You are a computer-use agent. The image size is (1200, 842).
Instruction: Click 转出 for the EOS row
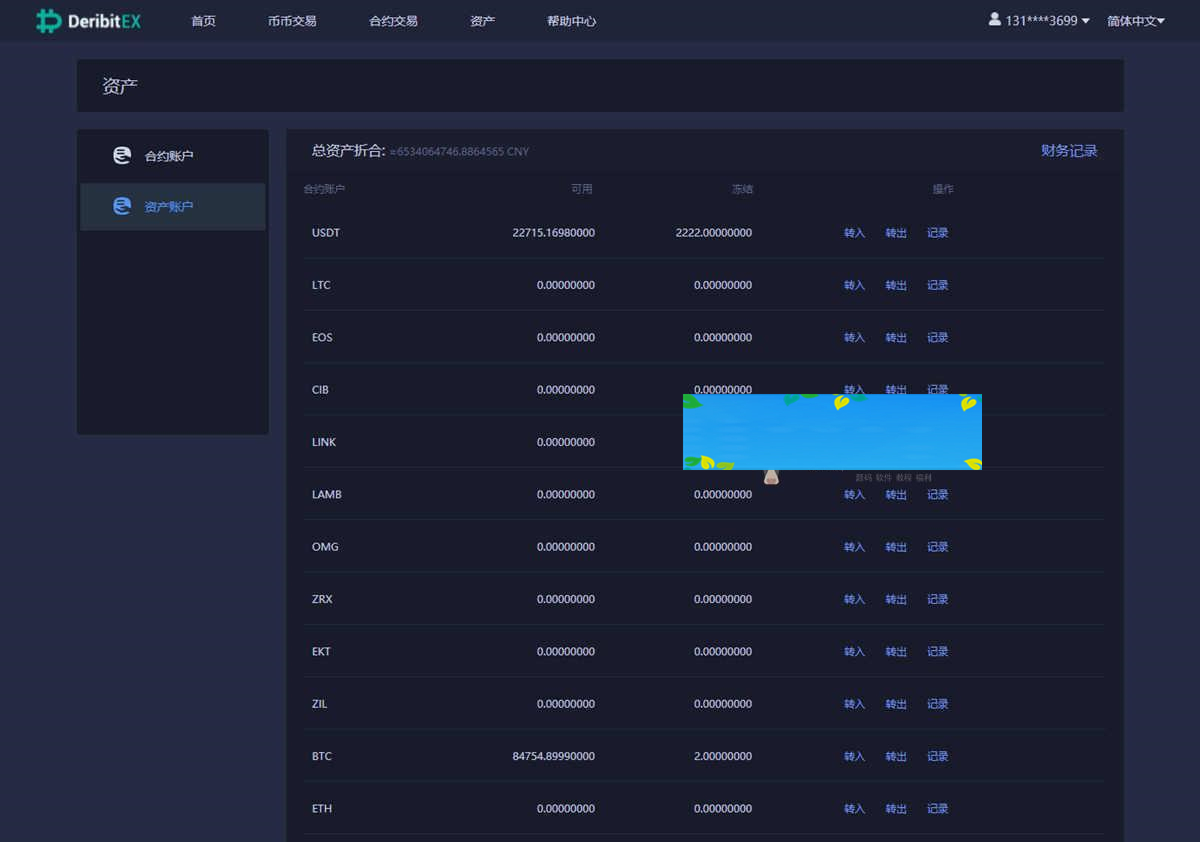(896, 338)
